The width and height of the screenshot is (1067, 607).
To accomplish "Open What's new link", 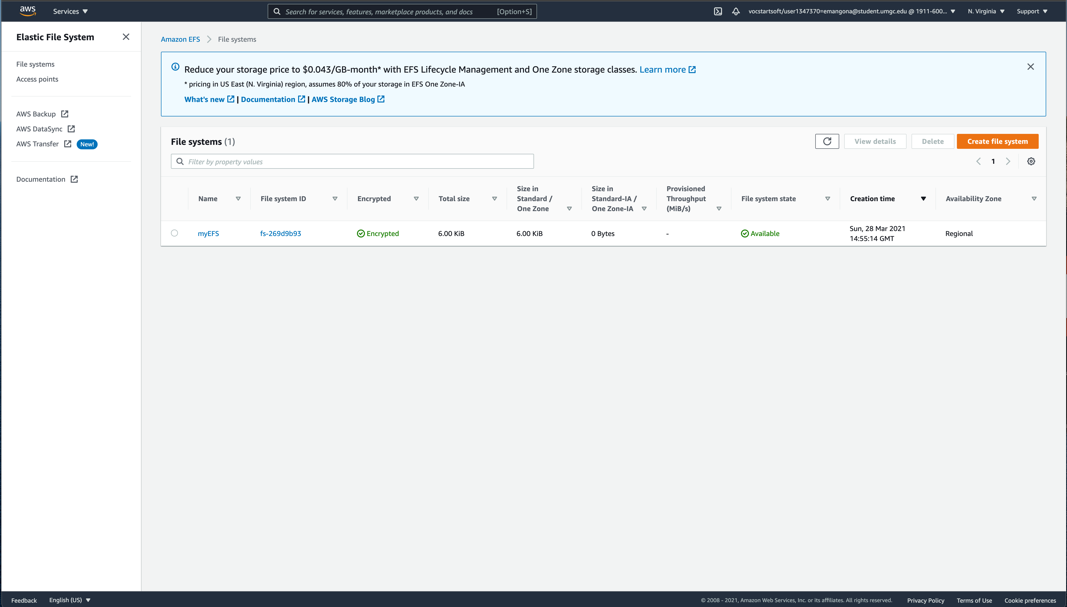I will point(209,99).
